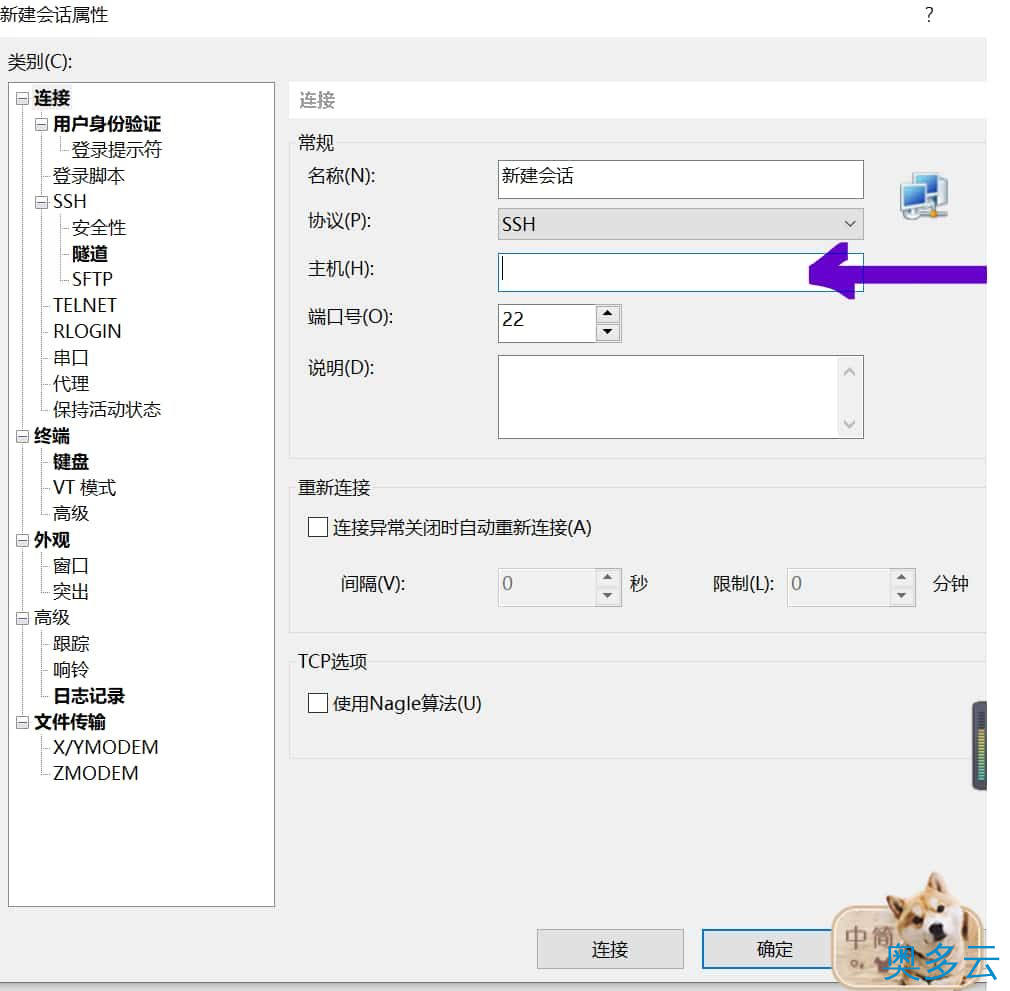Viewport: 1010px width, 991px height.
Task: Collapse the 终端 tree node
Action: pos(23,436)
